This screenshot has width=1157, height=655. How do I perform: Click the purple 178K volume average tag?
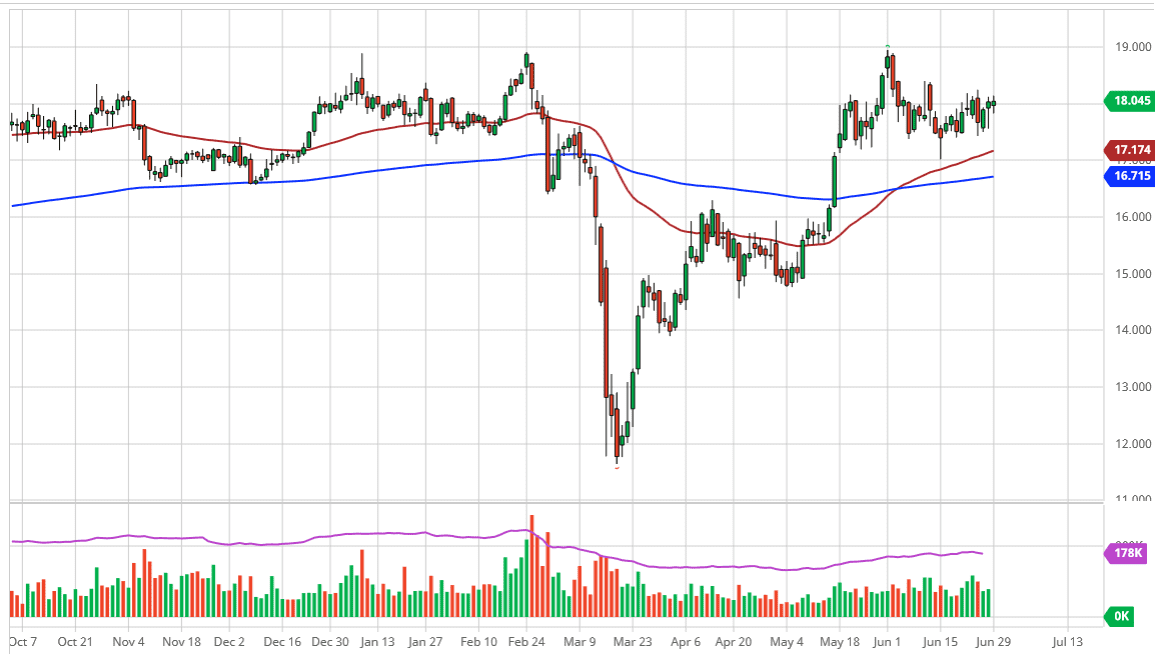(x=1128, y=554)
